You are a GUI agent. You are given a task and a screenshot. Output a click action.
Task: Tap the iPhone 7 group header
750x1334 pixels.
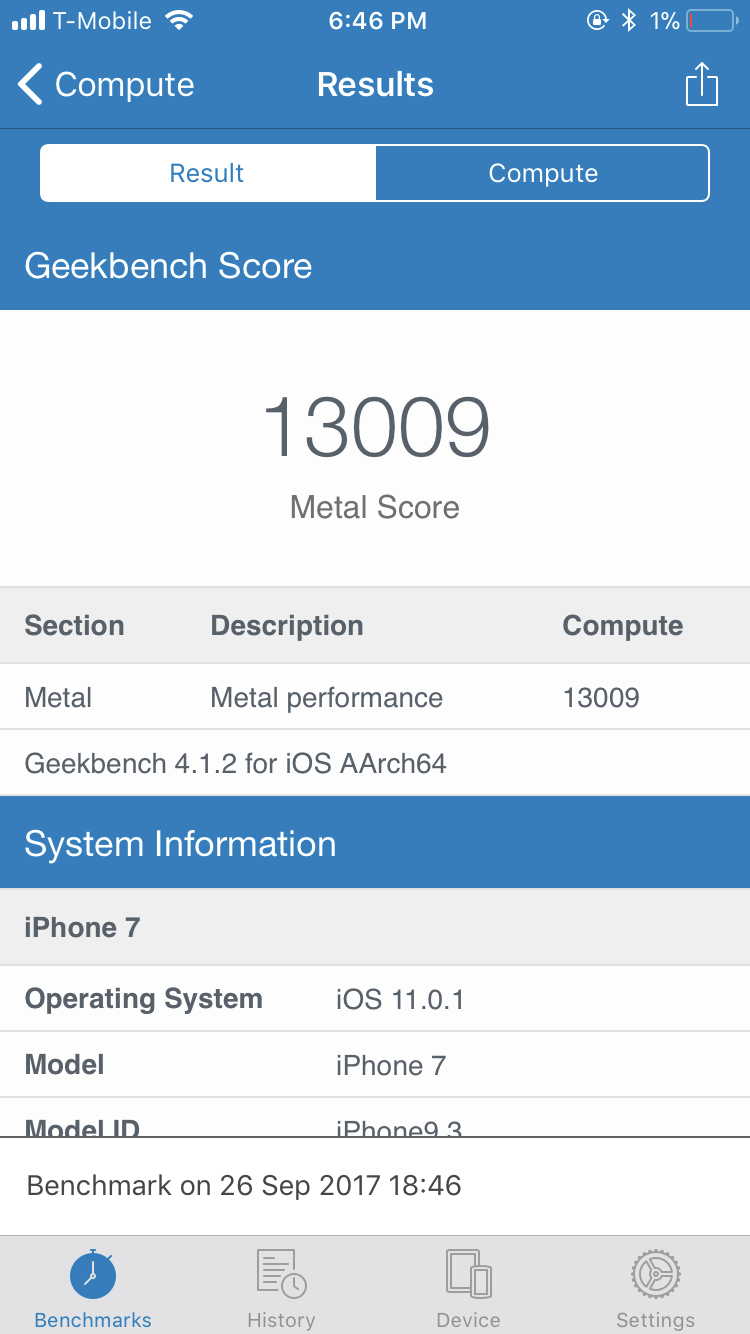pos(82,927)
